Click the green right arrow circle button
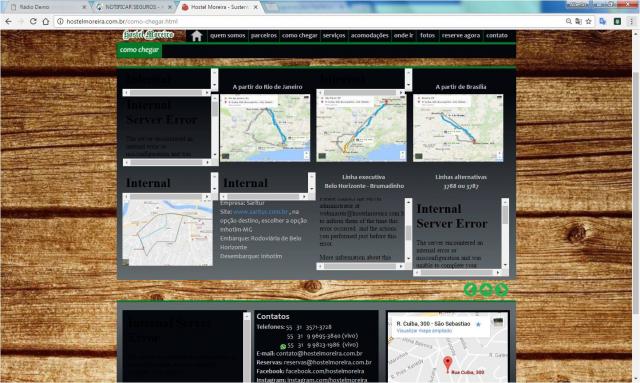Image resolution: width=640 pixels, height=383 pixels. (x=501, y=289)
